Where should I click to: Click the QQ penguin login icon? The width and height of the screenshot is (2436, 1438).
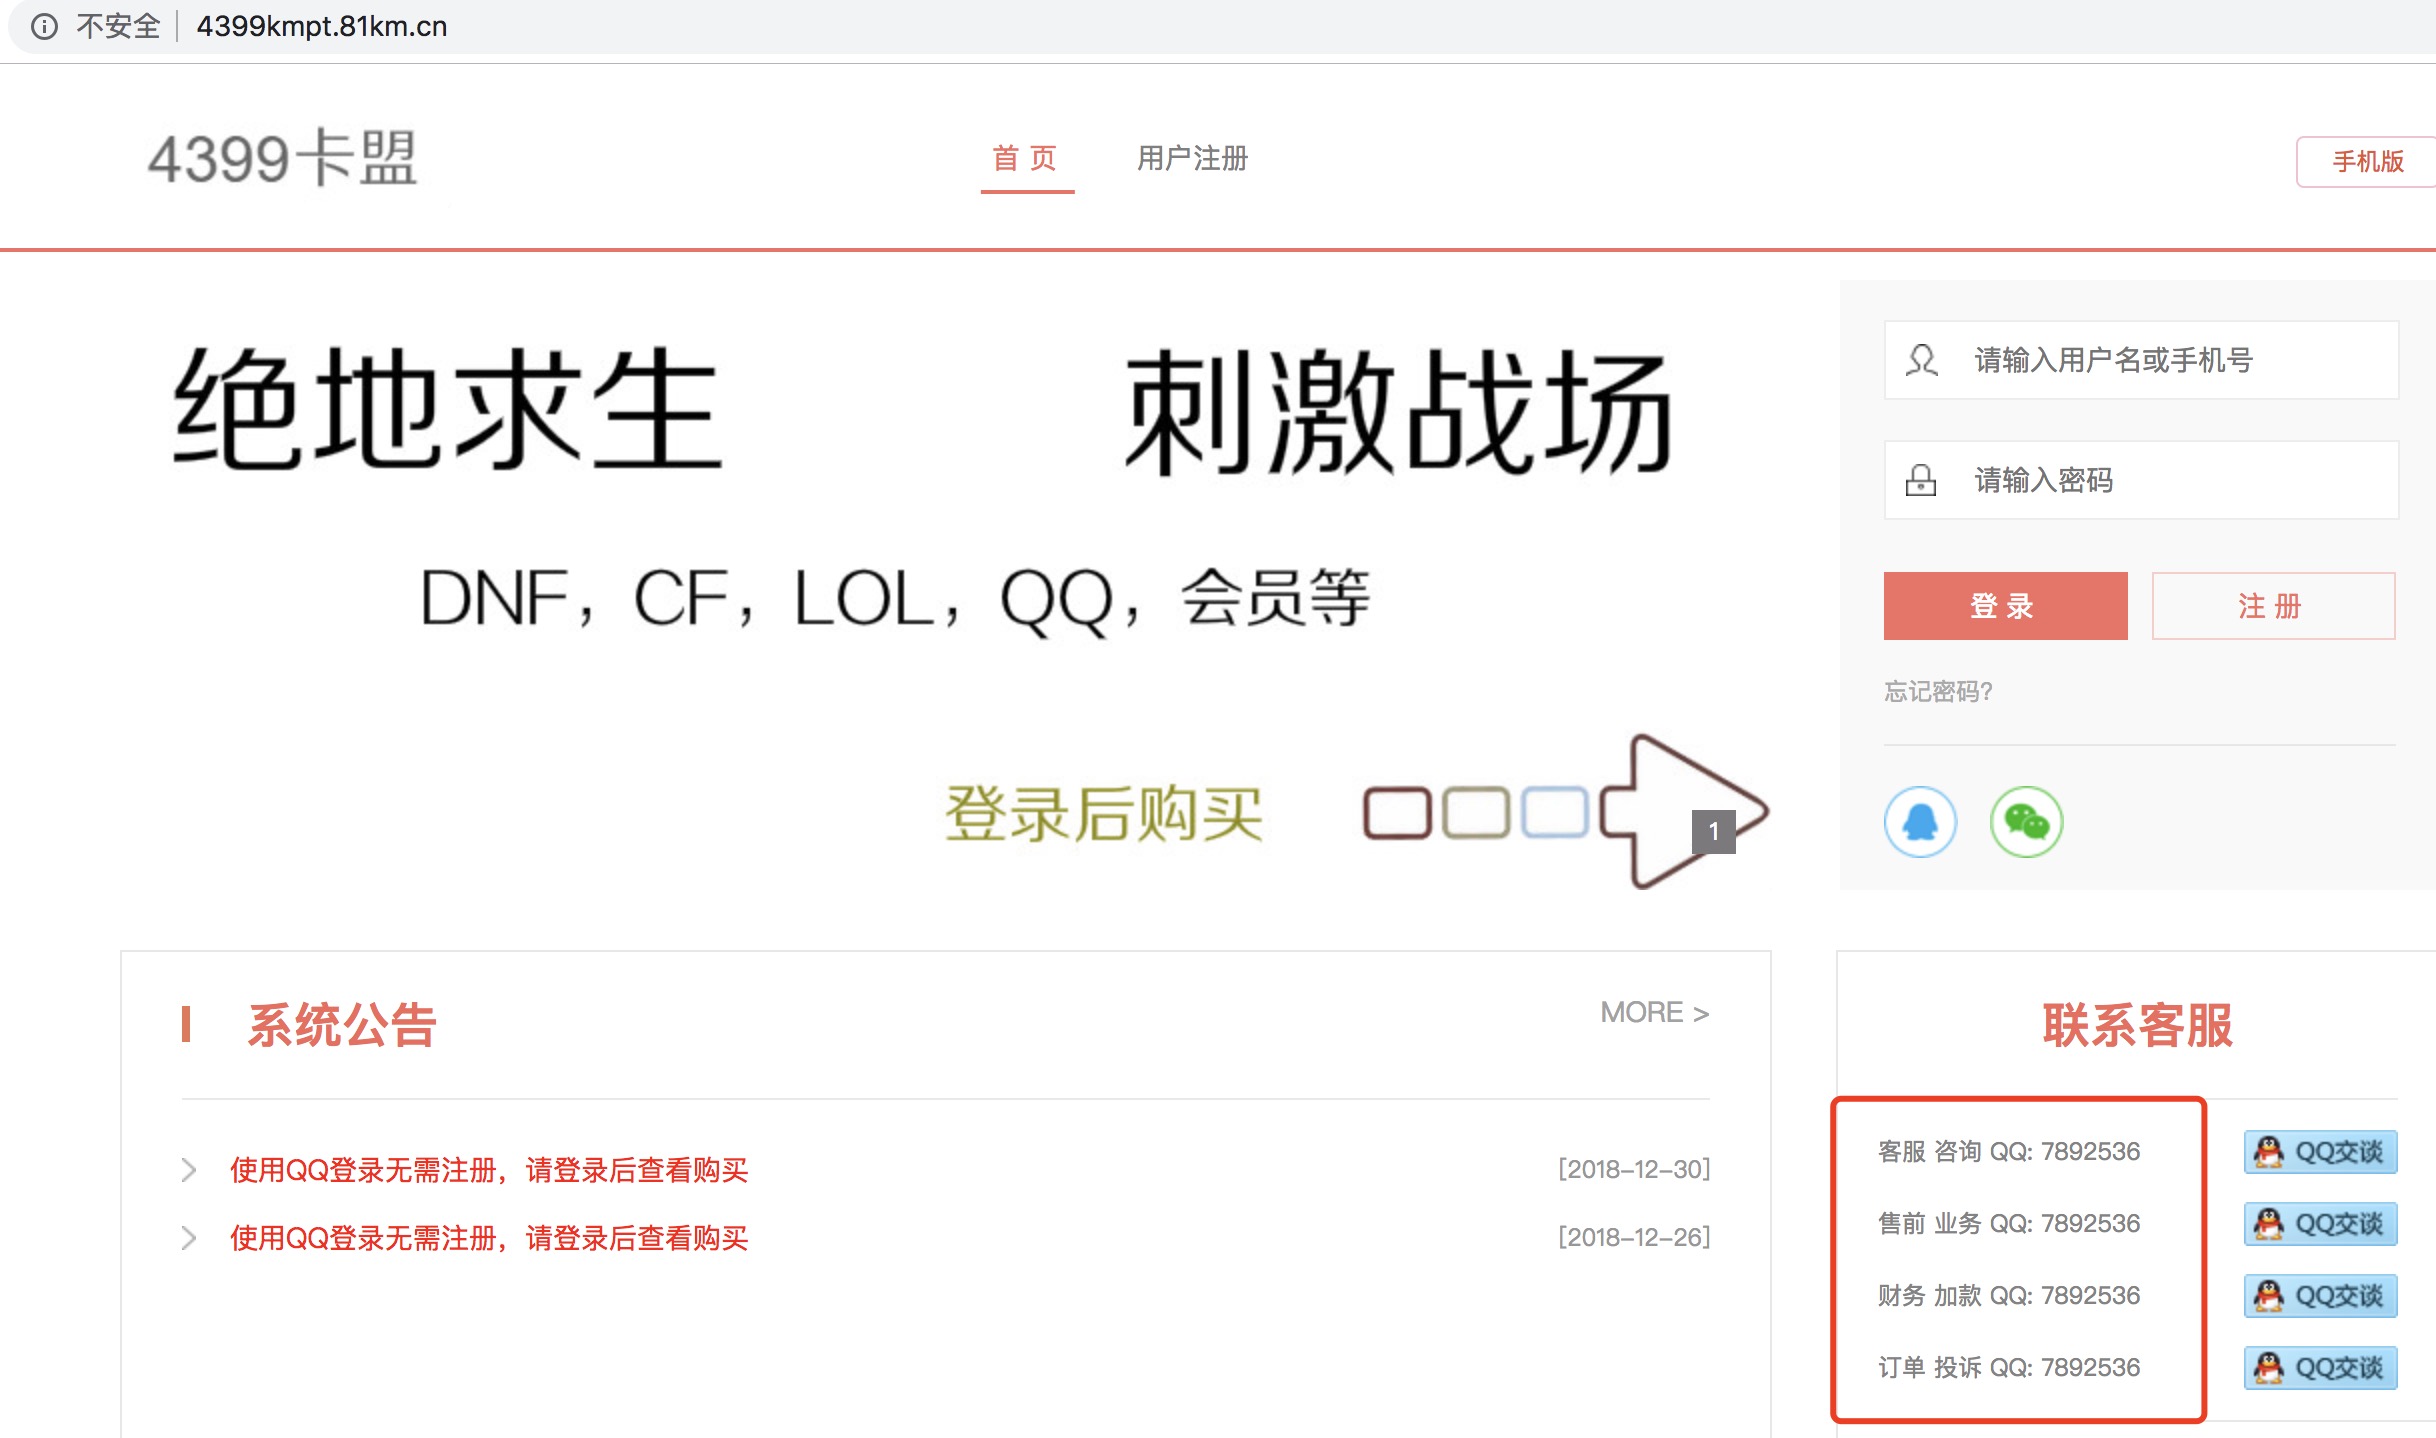coord(1920,822)
